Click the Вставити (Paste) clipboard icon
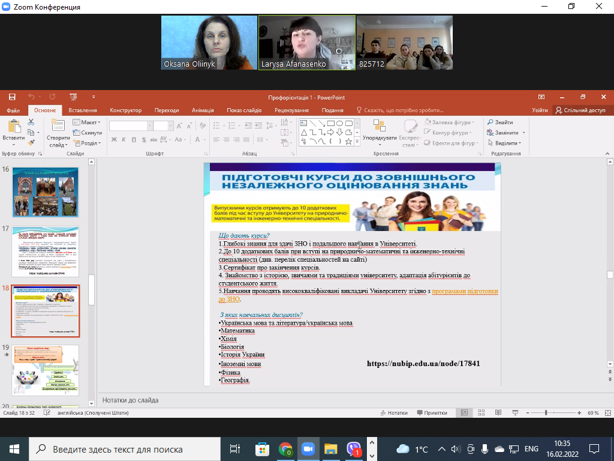The height and width of the screenshot is (461, 614). pos(13,128)
